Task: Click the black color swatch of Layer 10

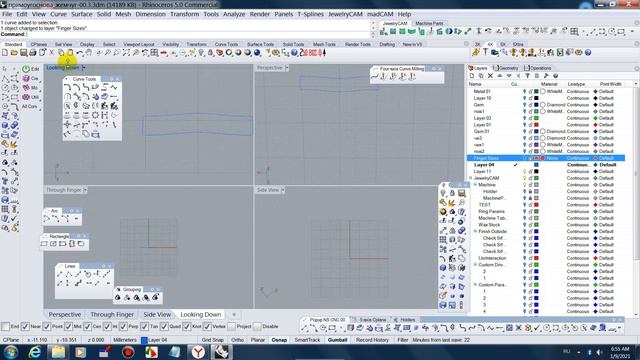Action: 536,98
